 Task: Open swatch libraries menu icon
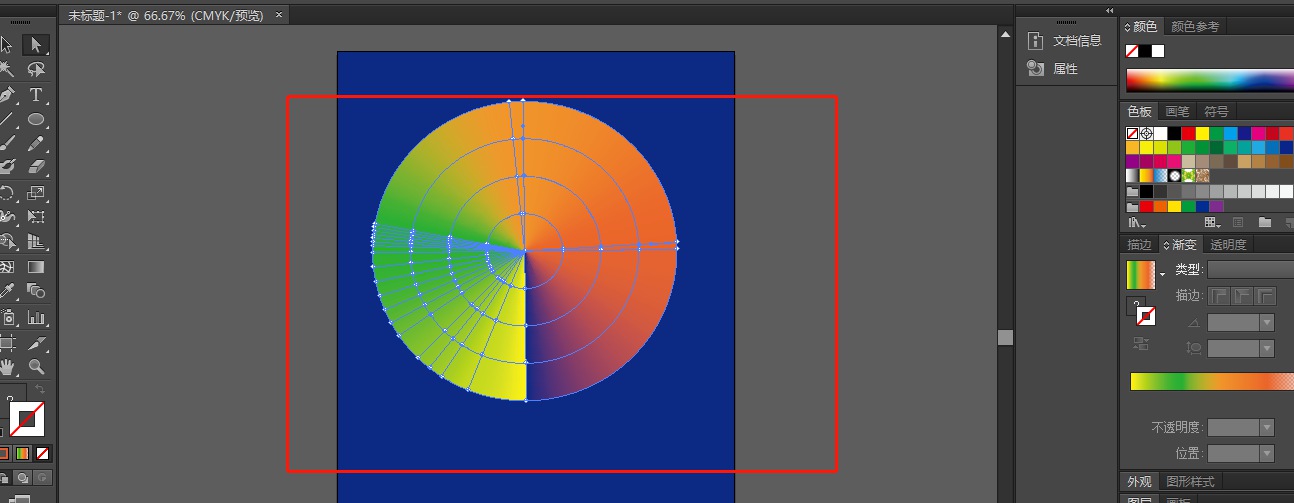coord(1135,223)
